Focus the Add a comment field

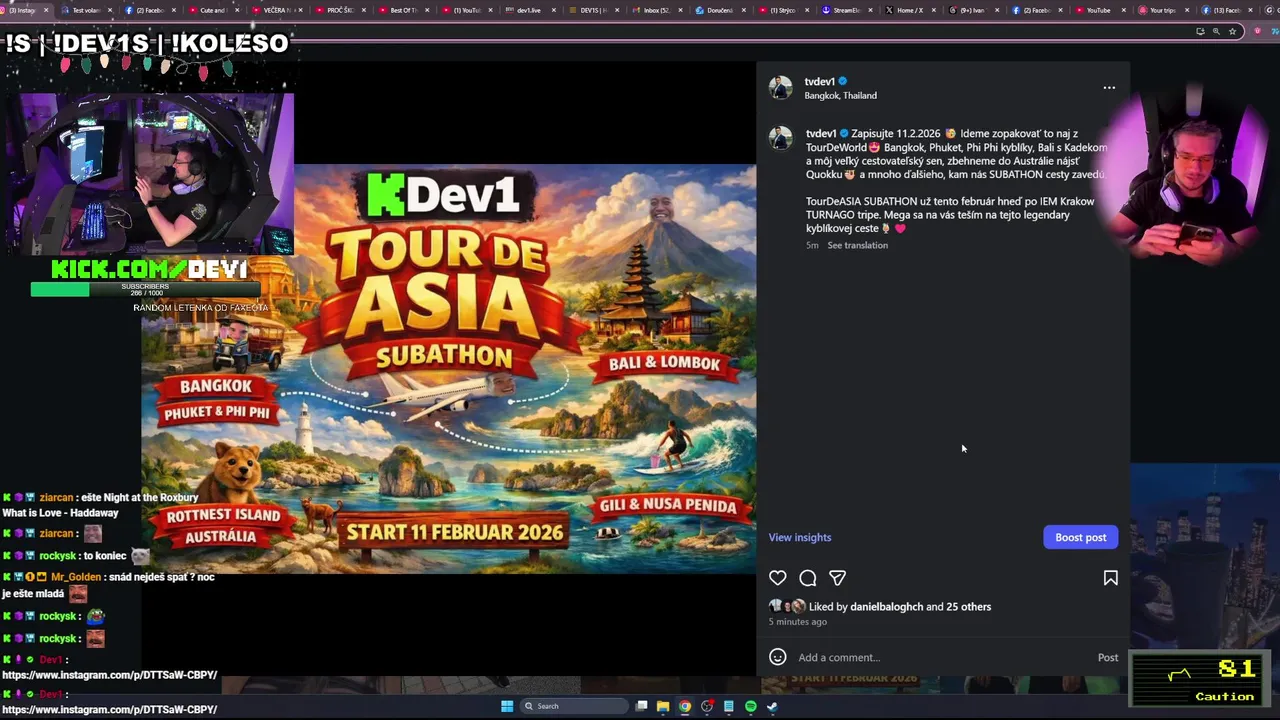click(x=940, y=657)
